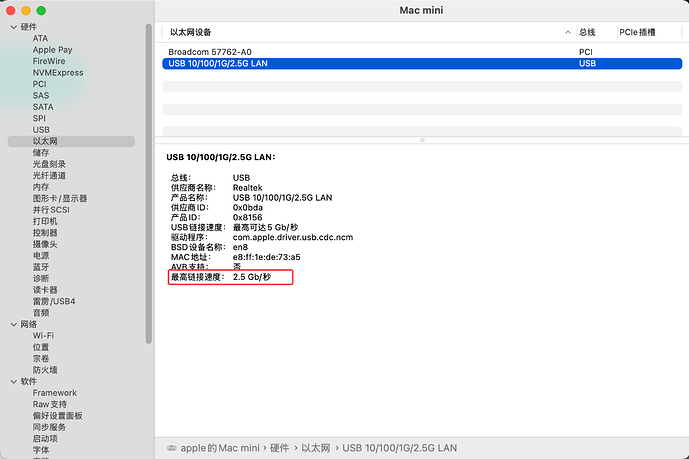Click the sidebar vertical scrollbar
The height and width of the screenshot is (459, 689).
coord(149,200)
